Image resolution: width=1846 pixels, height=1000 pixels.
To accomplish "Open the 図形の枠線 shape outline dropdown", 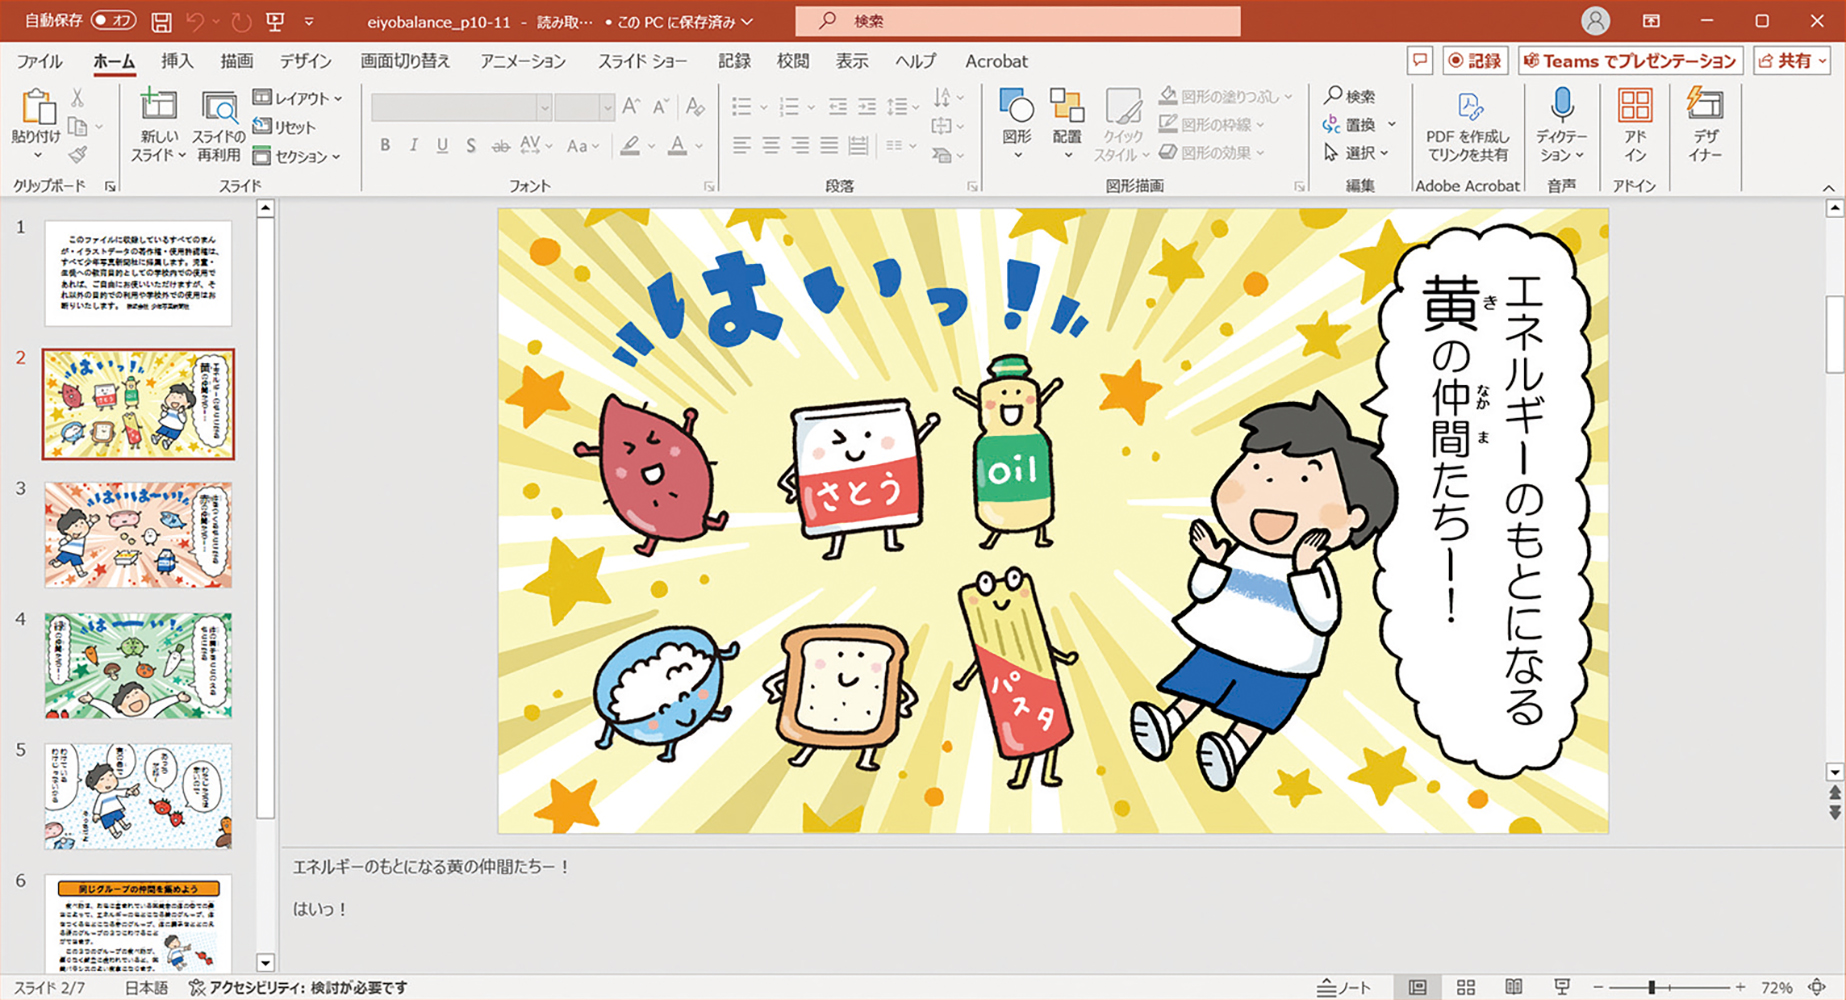I will [1212, 124].
